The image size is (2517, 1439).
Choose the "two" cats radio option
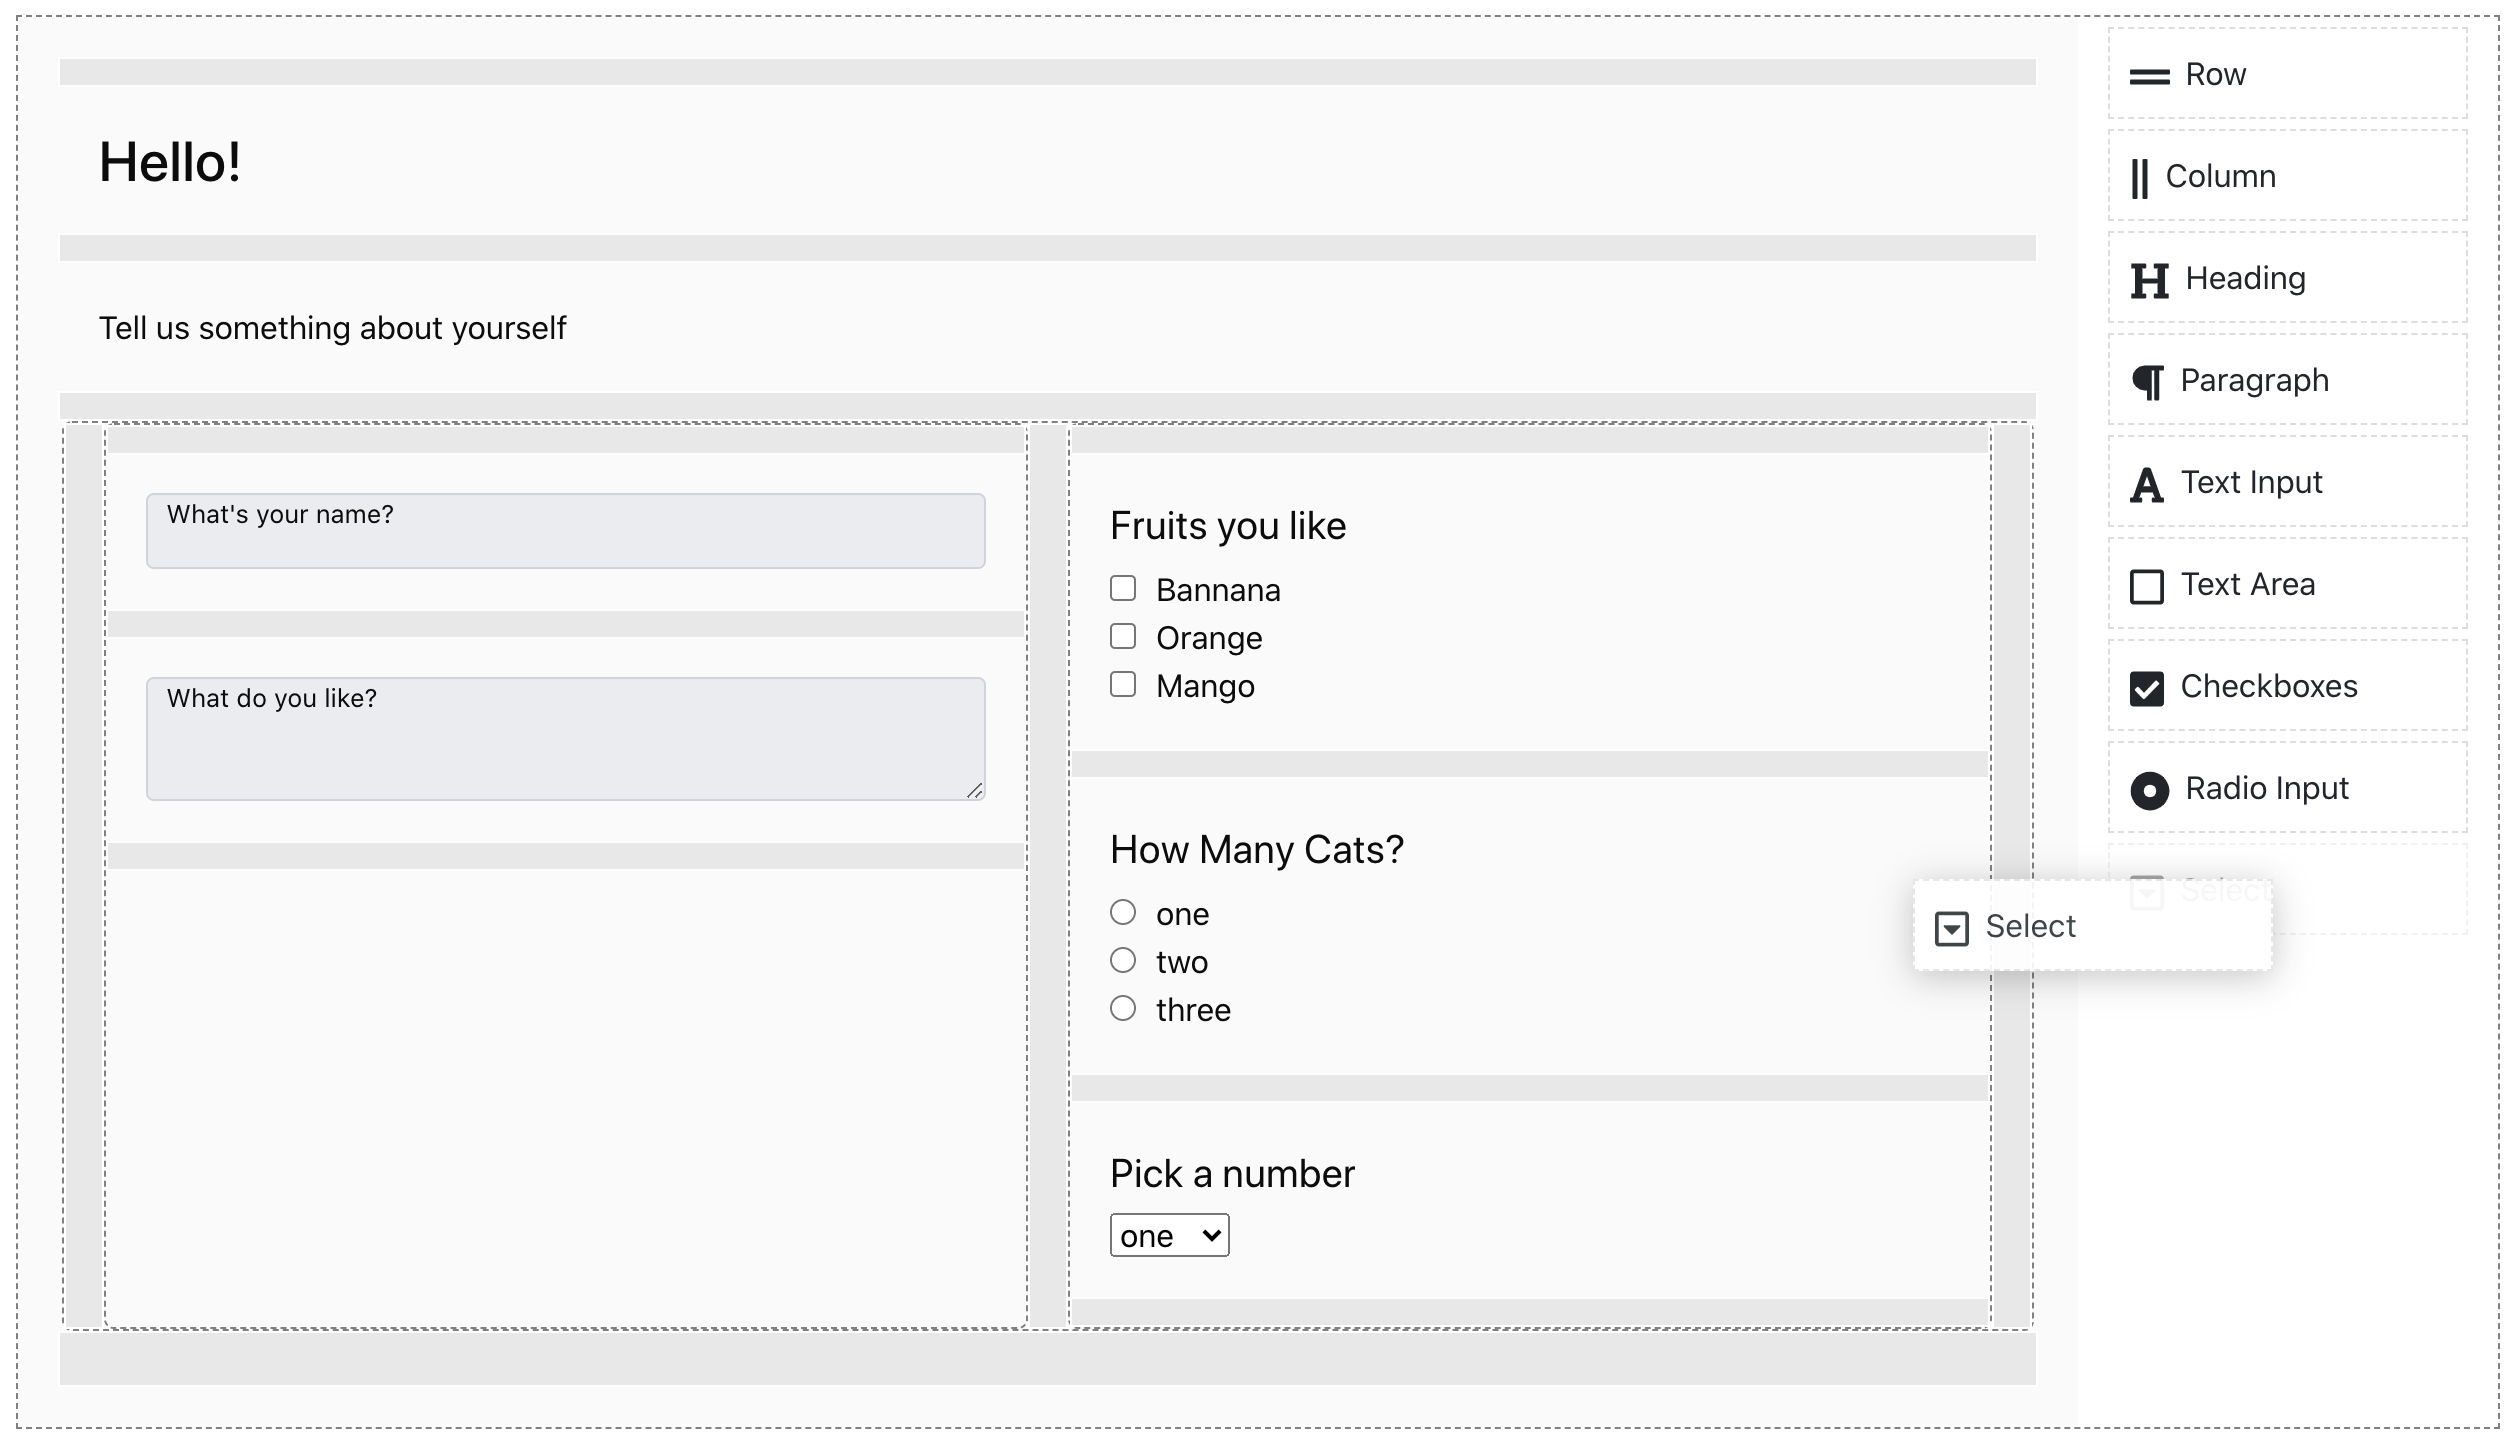[1123, 960]
